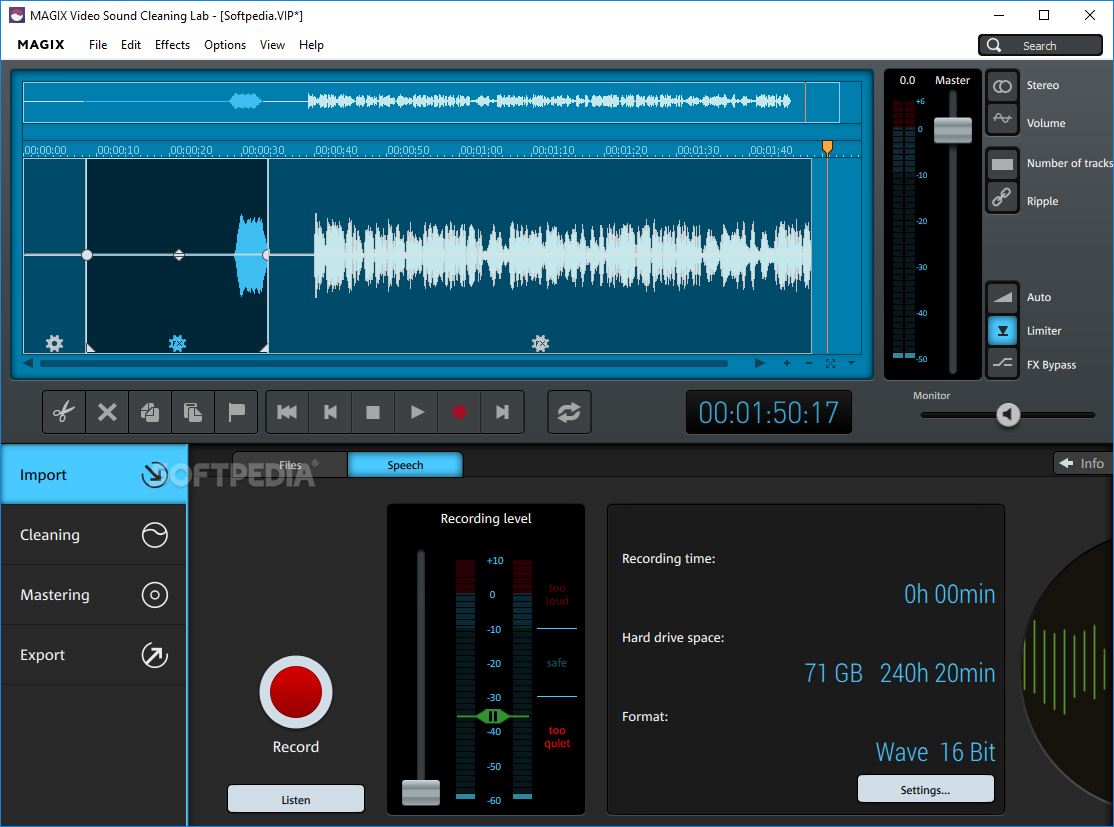Open the Options menu
The width and height of the screenshot is (1114, 827).
tap(225, 45)
